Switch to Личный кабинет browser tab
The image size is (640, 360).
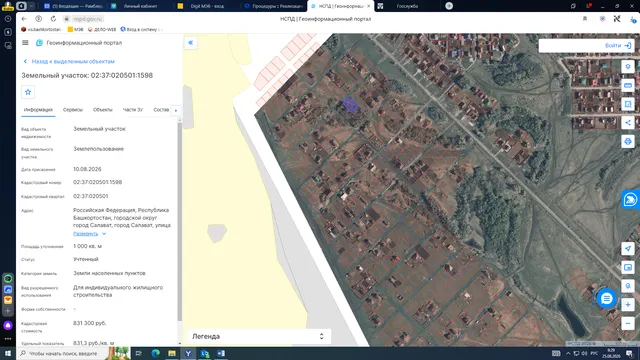point(140,6)
